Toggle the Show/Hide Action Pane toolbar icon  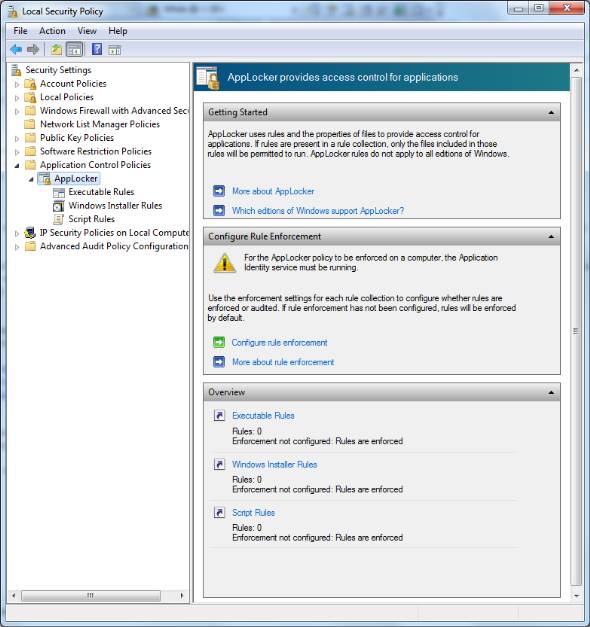pos(114,50)
